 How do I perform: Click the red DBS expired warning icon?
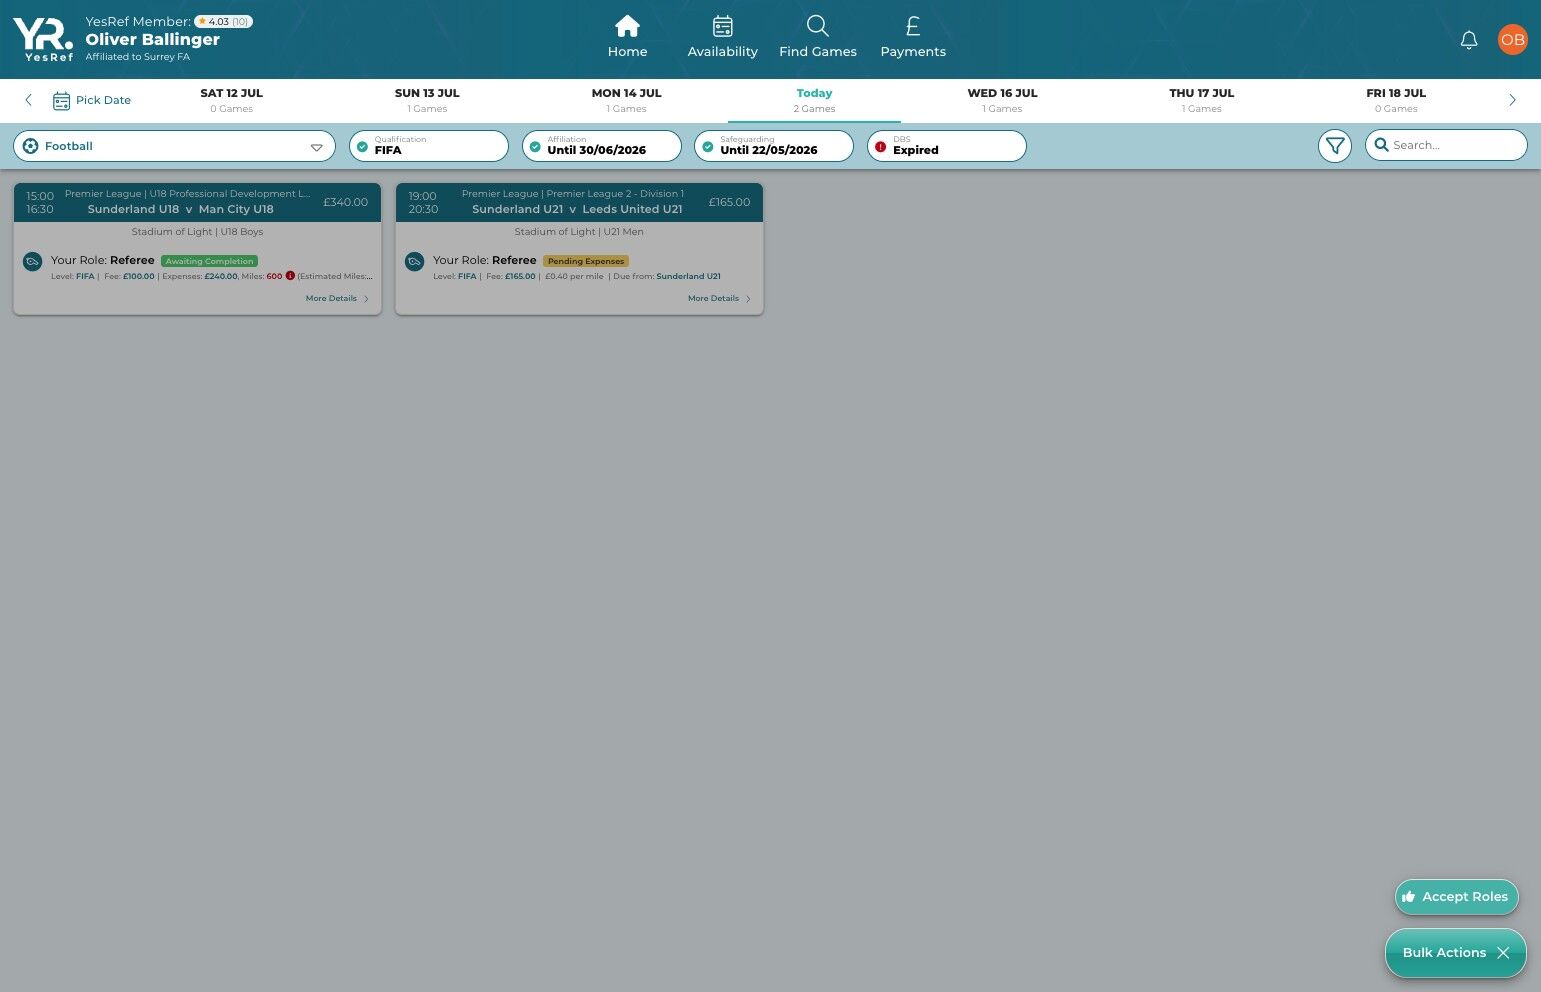(880, 147)
